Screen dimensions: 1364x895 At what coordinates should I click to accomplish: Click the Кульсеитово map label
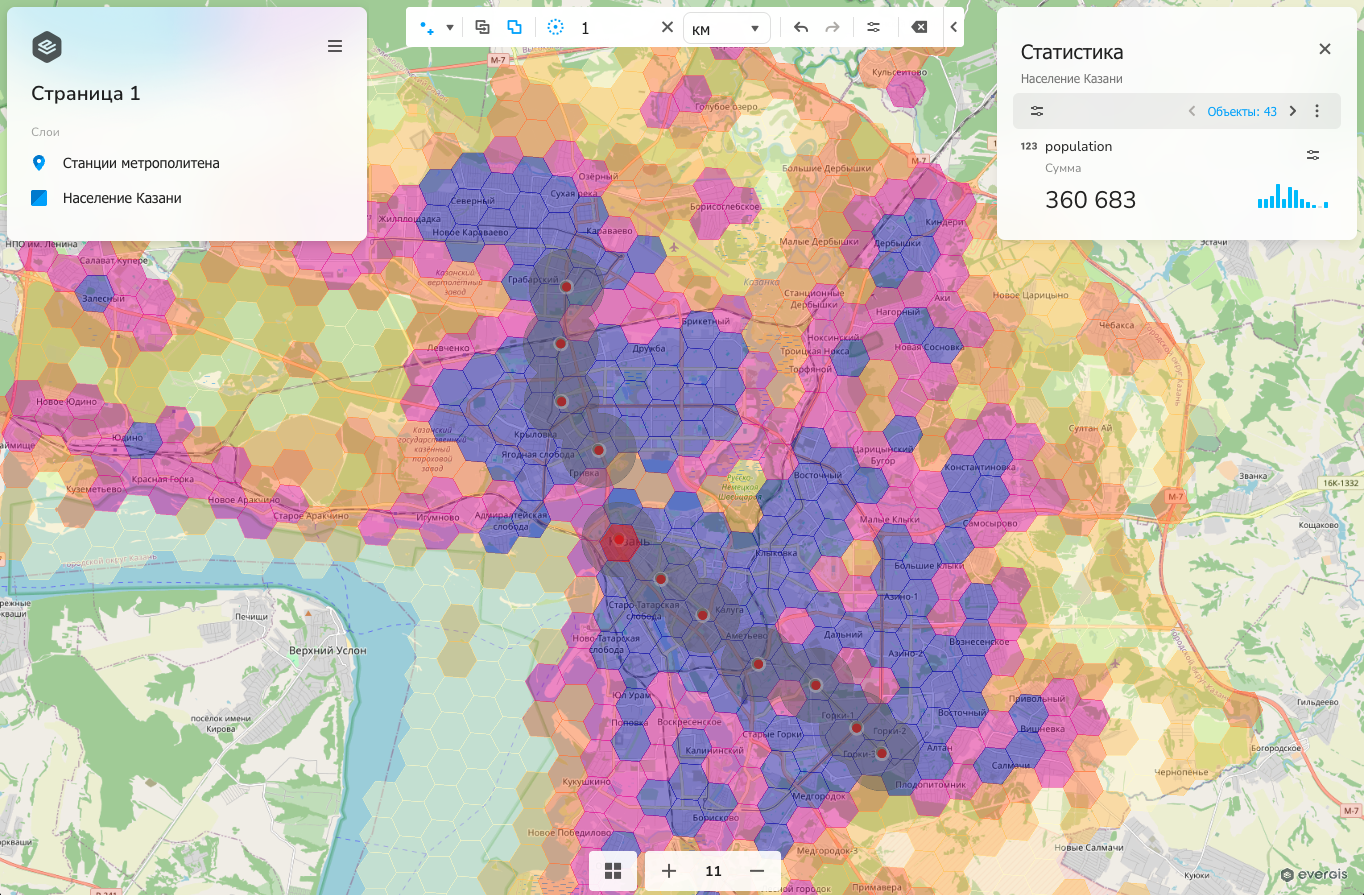click(x=900, y=73)
